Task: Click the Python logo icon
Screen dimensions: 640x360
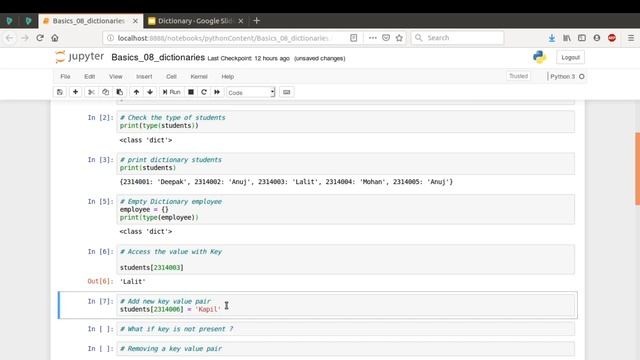Action: tap(540, 57)
